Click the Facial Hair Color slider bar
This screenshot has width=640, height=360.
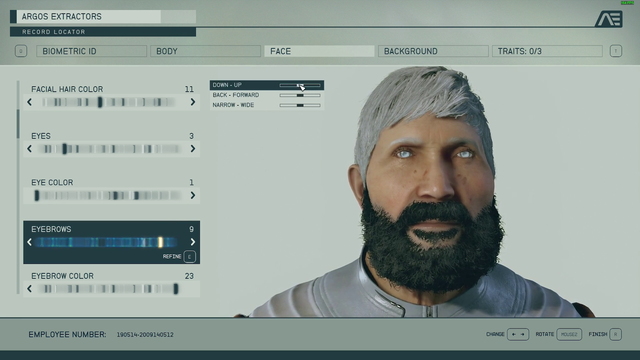tap(109, 102)
